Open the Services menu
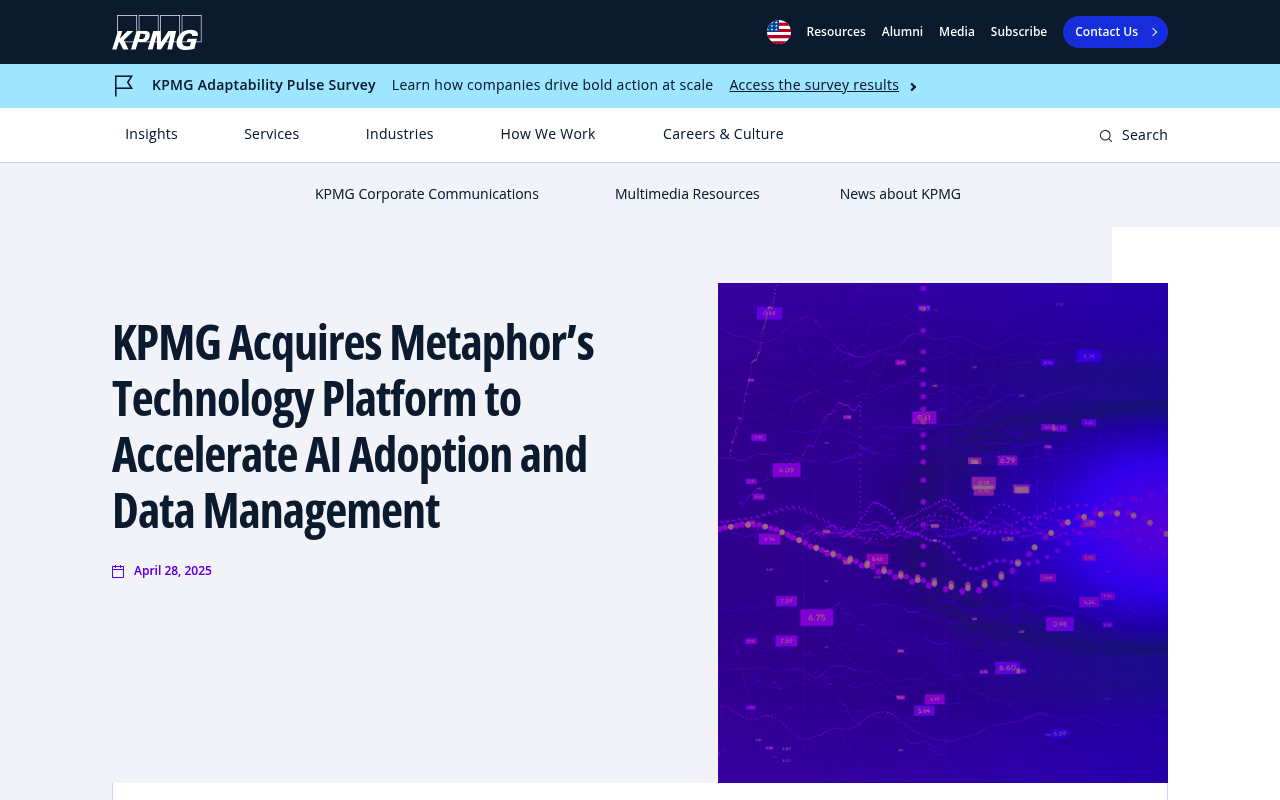1280x800 pixels. point(272,134)
